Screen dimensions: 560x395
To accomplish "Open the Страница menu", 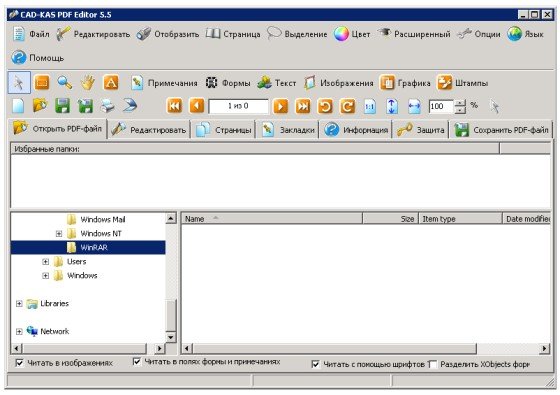I will 233,34.
